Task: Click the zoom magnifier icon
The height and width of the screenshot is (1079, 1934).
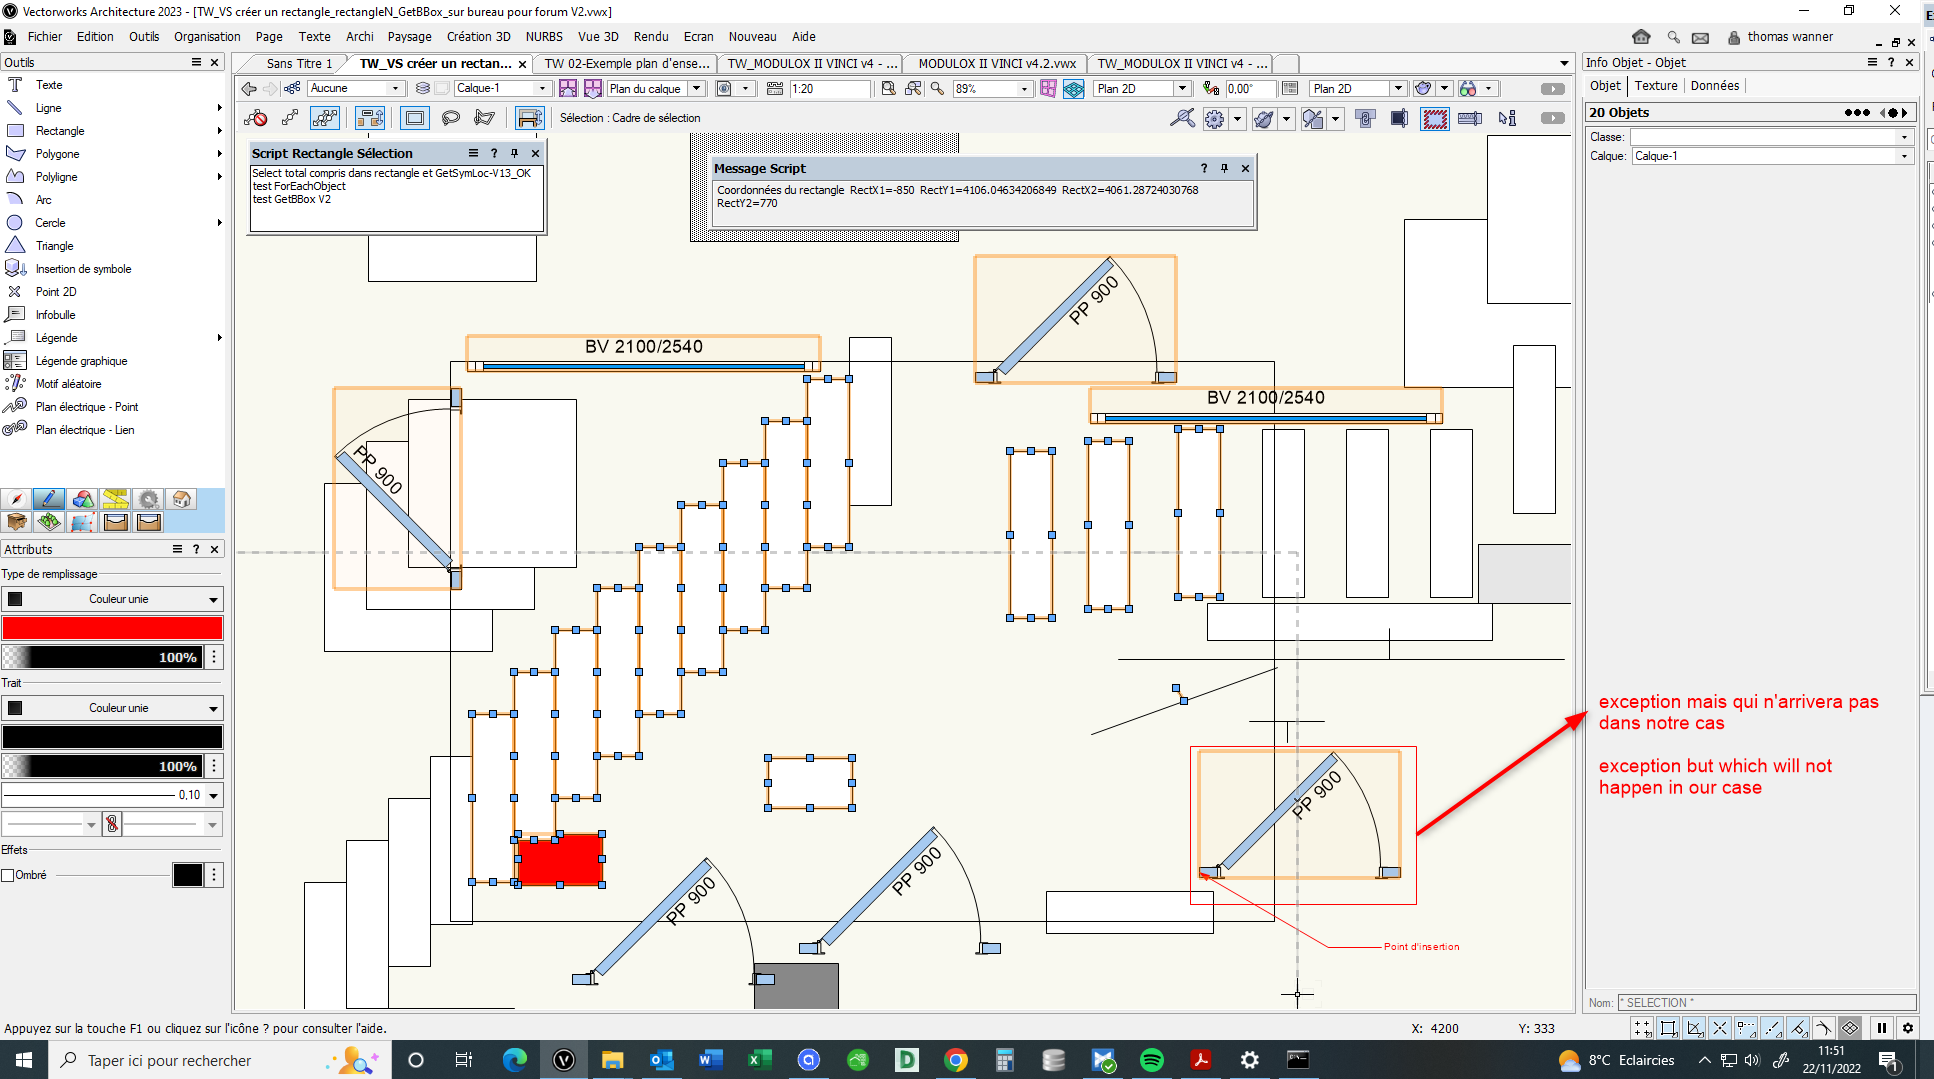Action: point(937,89)
